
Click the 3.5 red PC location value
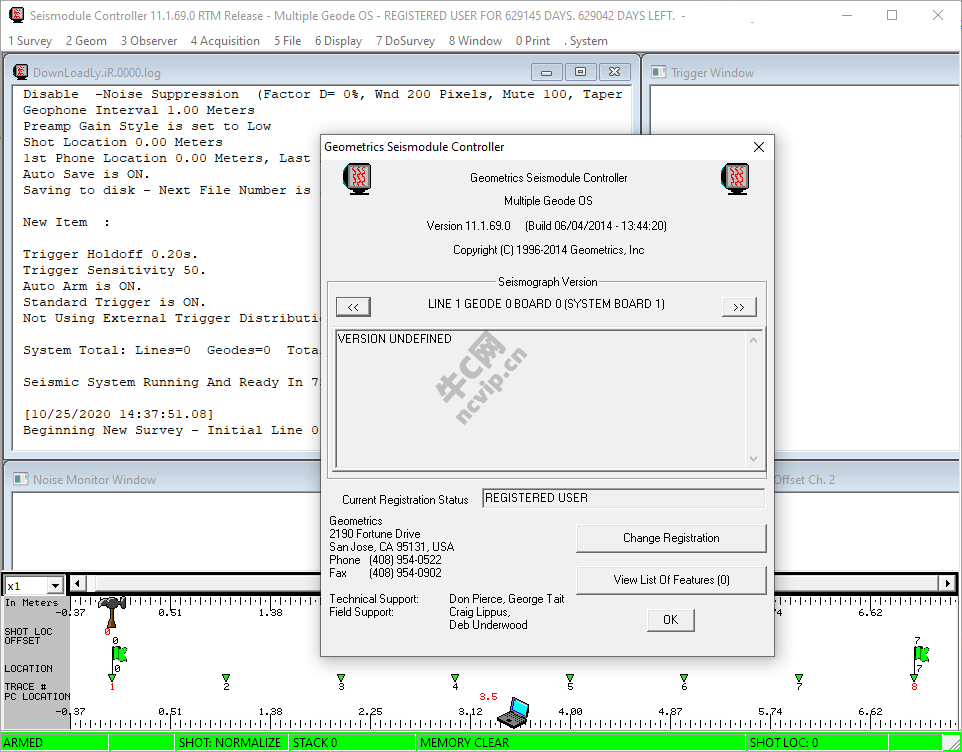pyautogui.click(x=488, y=696)
